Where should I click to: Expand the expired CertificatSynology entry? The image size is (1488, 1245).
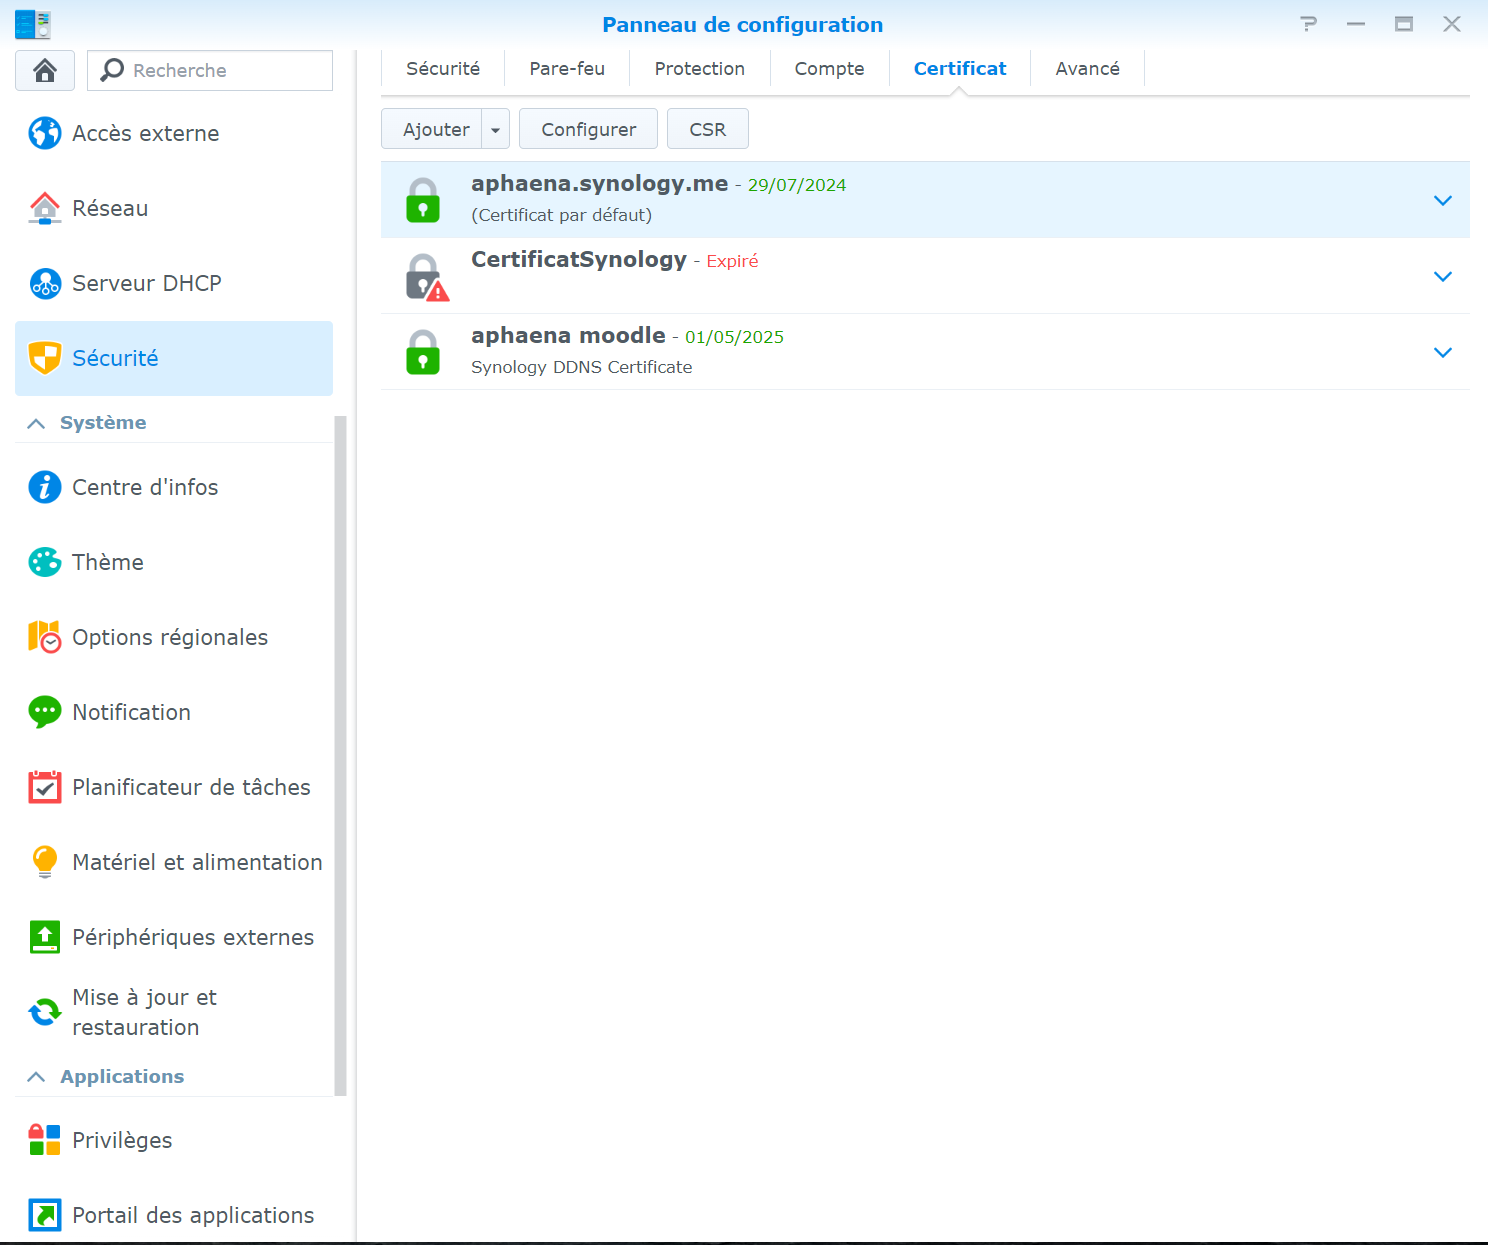(1442, 277)
